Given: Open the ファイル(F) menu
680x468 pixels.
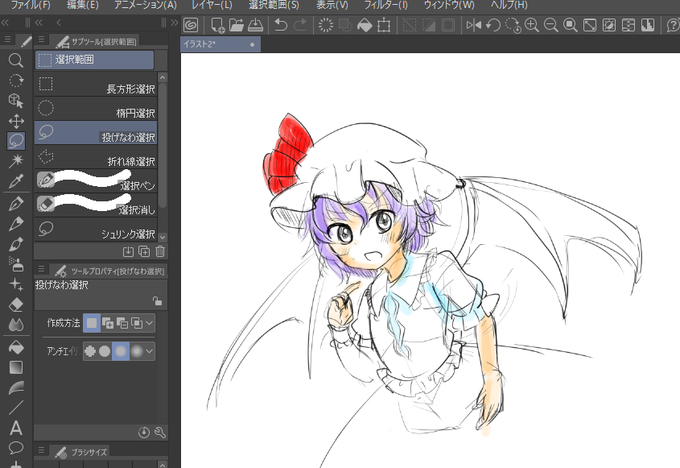Looking at the screenshot, I should click(x=30, y=5).
